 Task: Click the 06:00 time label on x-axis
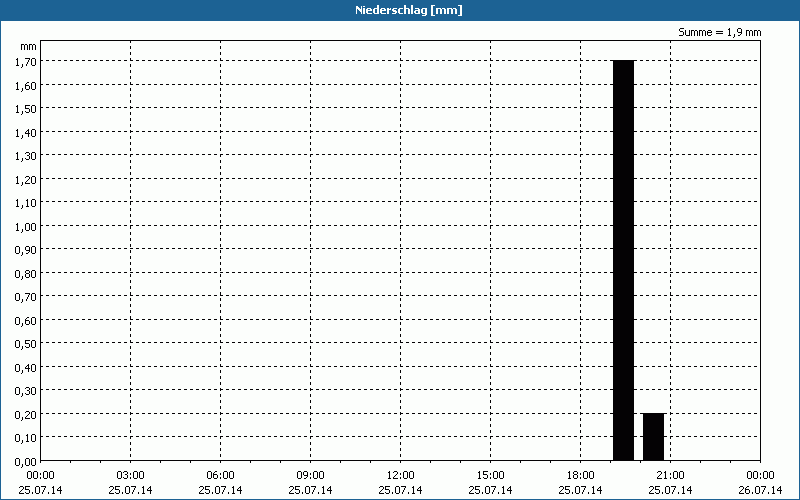click(220, 476)
